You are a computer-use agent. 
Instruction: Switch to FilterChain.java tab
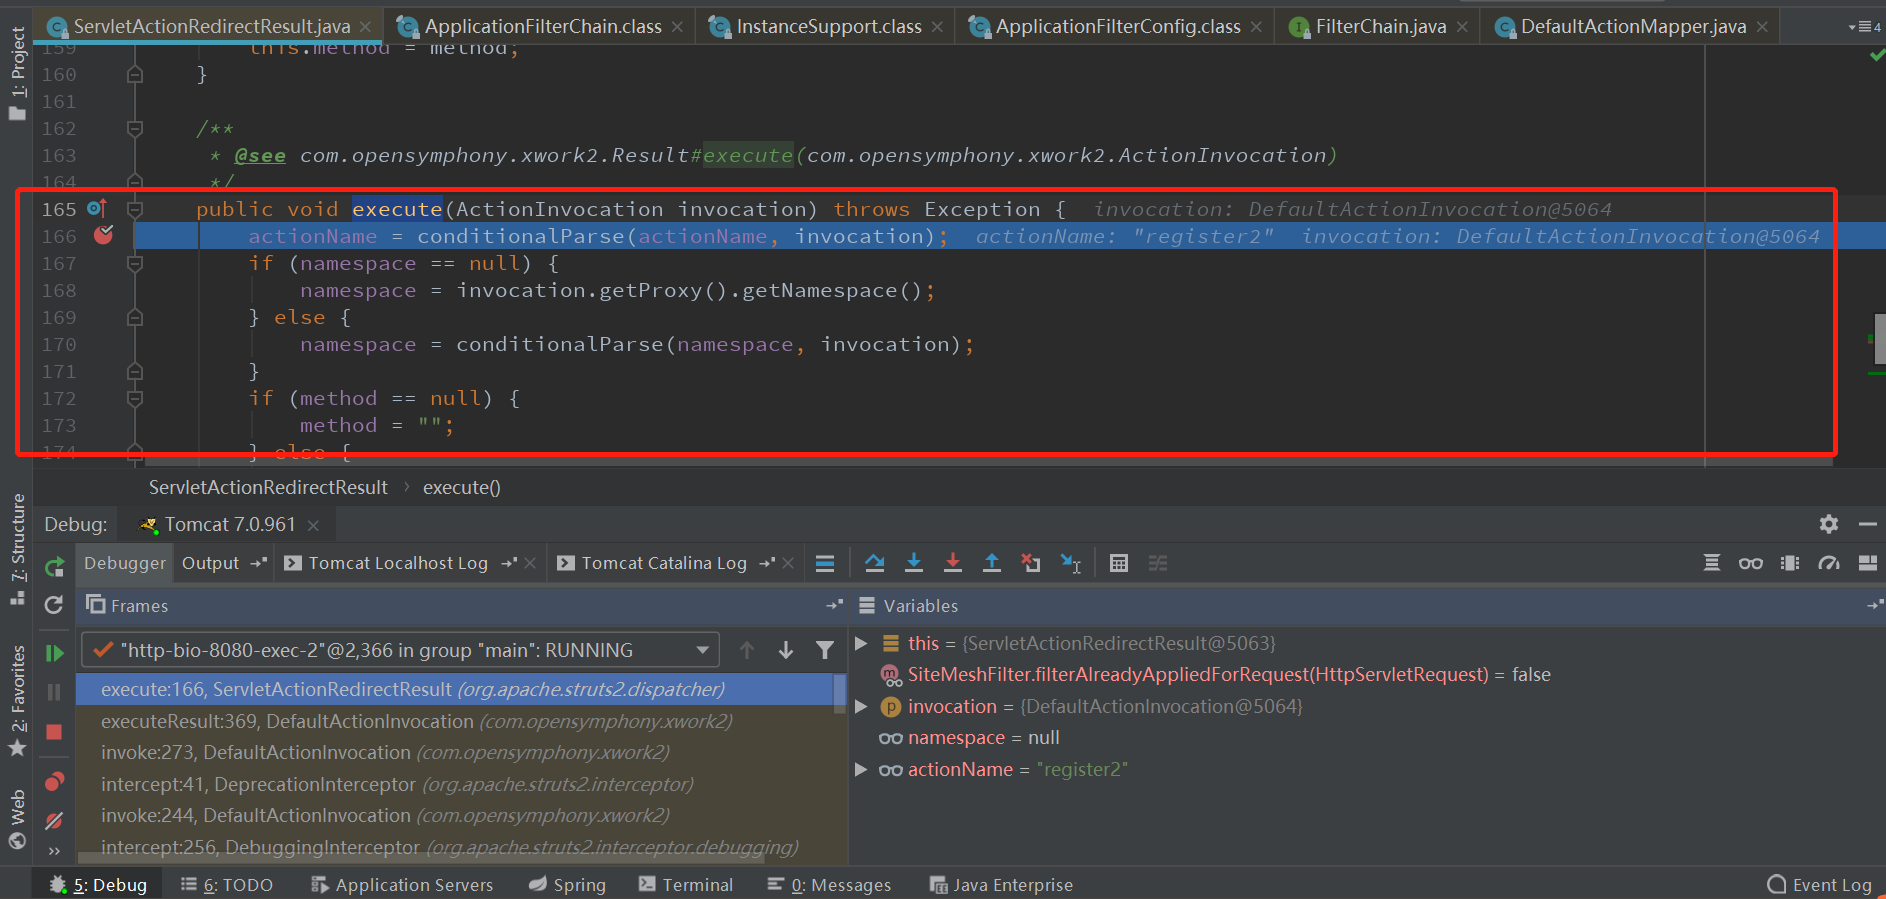[1380, 27]
